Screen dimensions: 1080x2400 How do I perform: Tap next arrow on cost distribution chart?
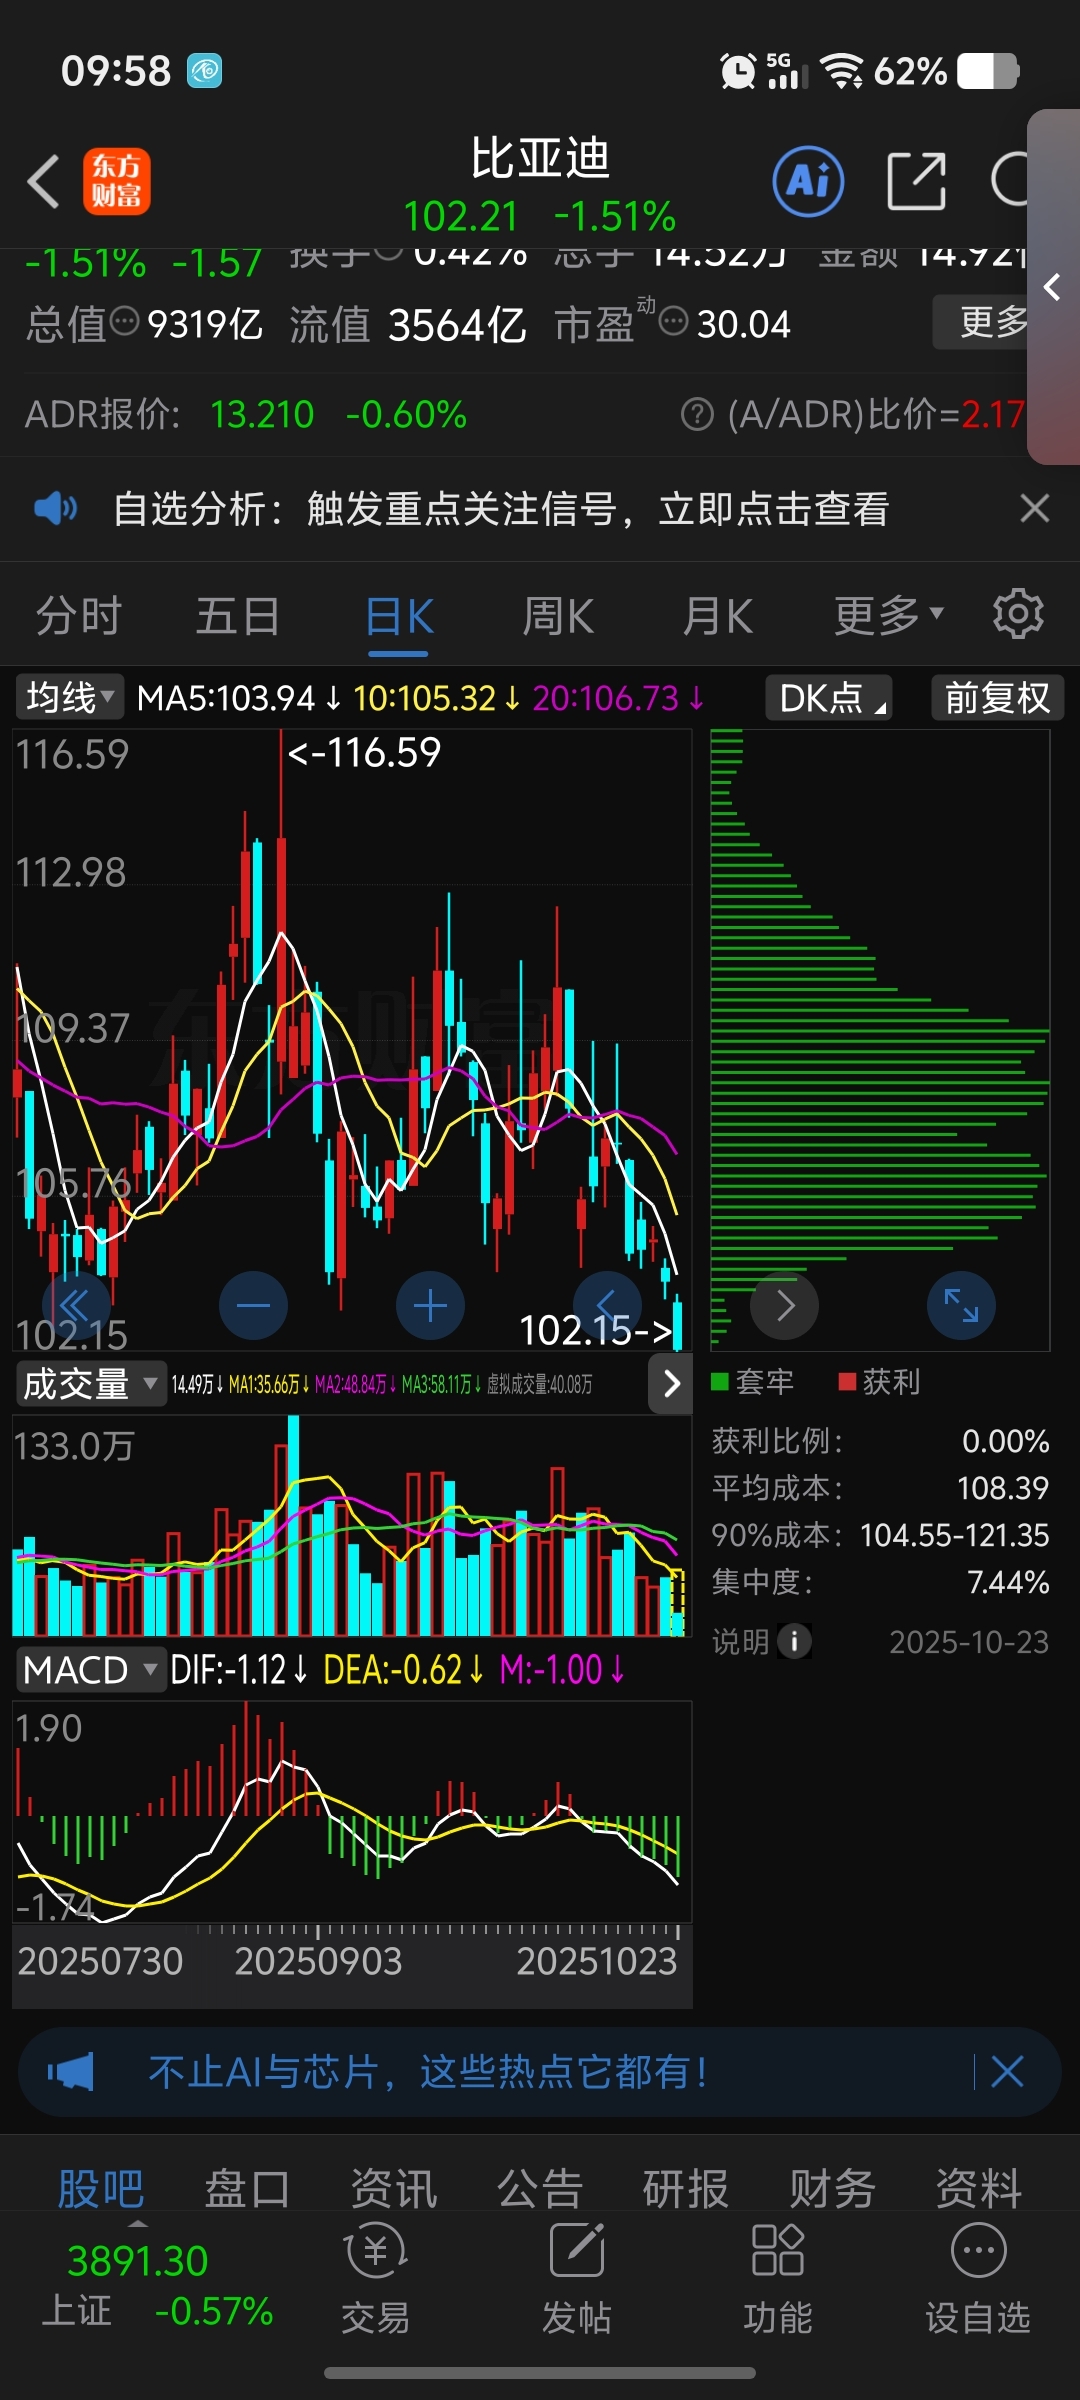(785, 1305)
